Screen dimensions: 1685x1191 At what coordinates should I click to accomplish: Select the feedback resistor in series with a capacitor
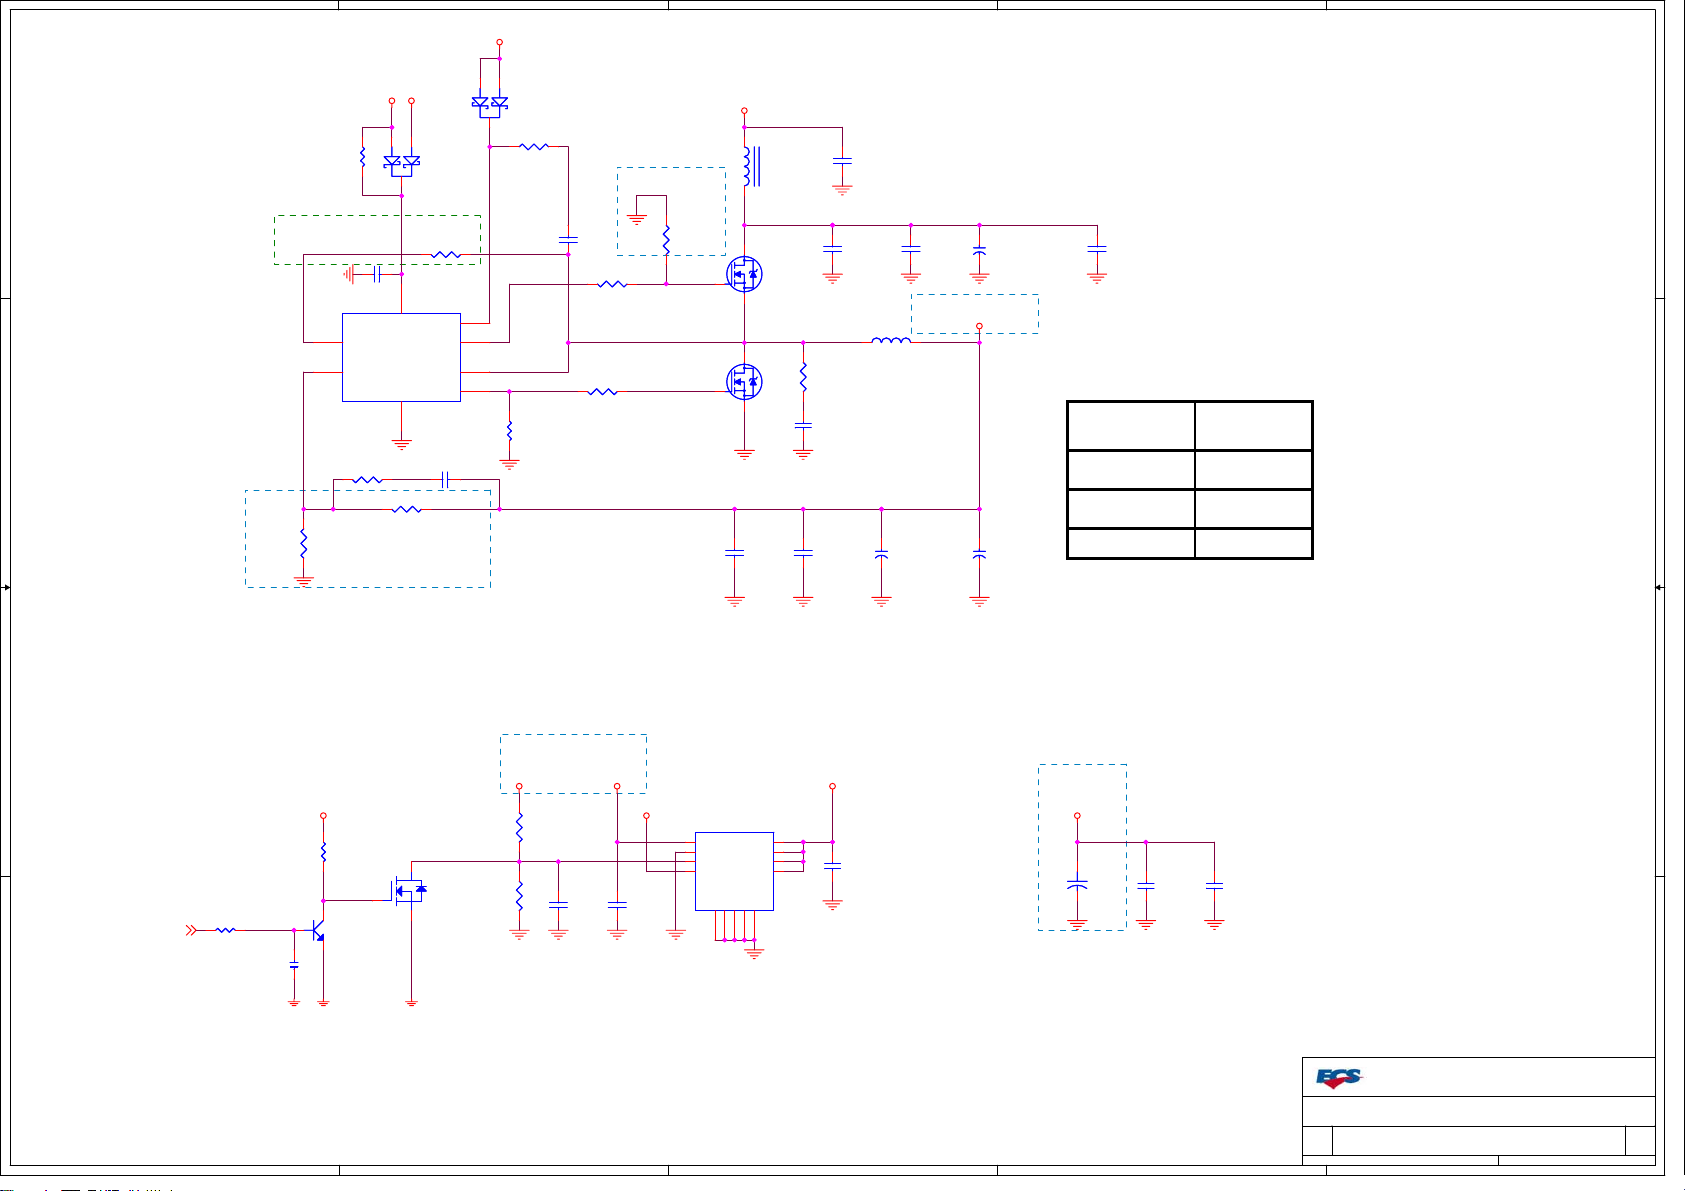(x=368, y=480)
